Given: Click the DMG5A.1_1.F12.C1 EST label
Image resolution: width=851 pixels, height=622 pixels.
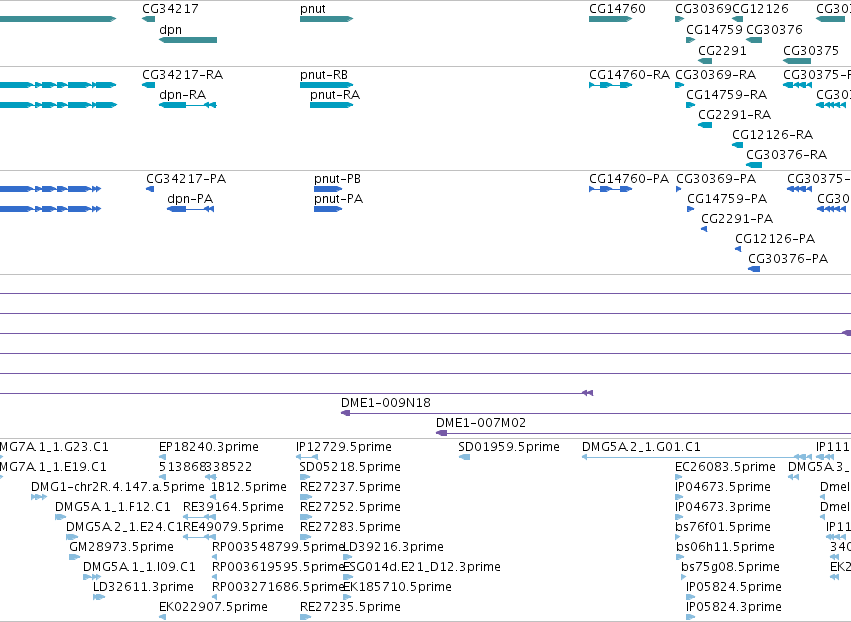Looking at the screenshot, I should (113, 507).
